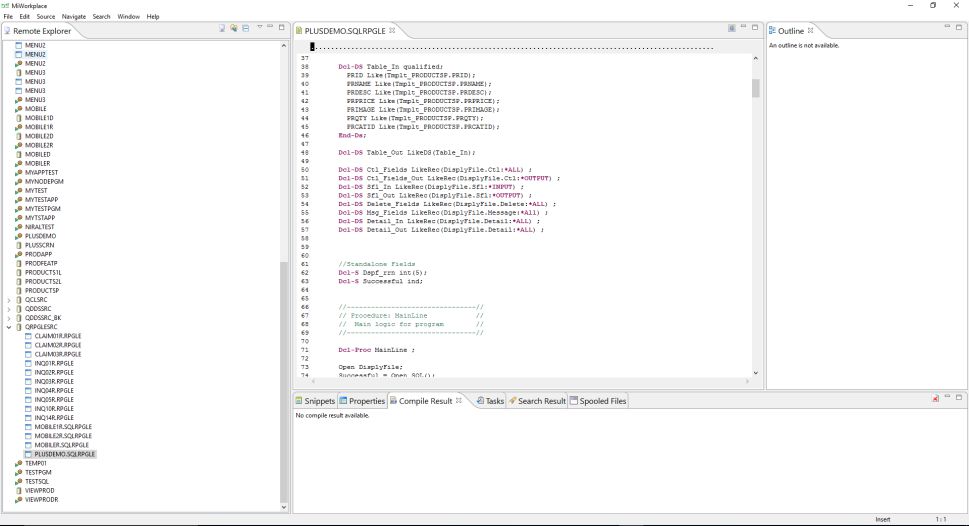The height and width of the screenshot is (526, 969).
Task: Maximize the Outline panel
Action: click(x=959, y=27)
